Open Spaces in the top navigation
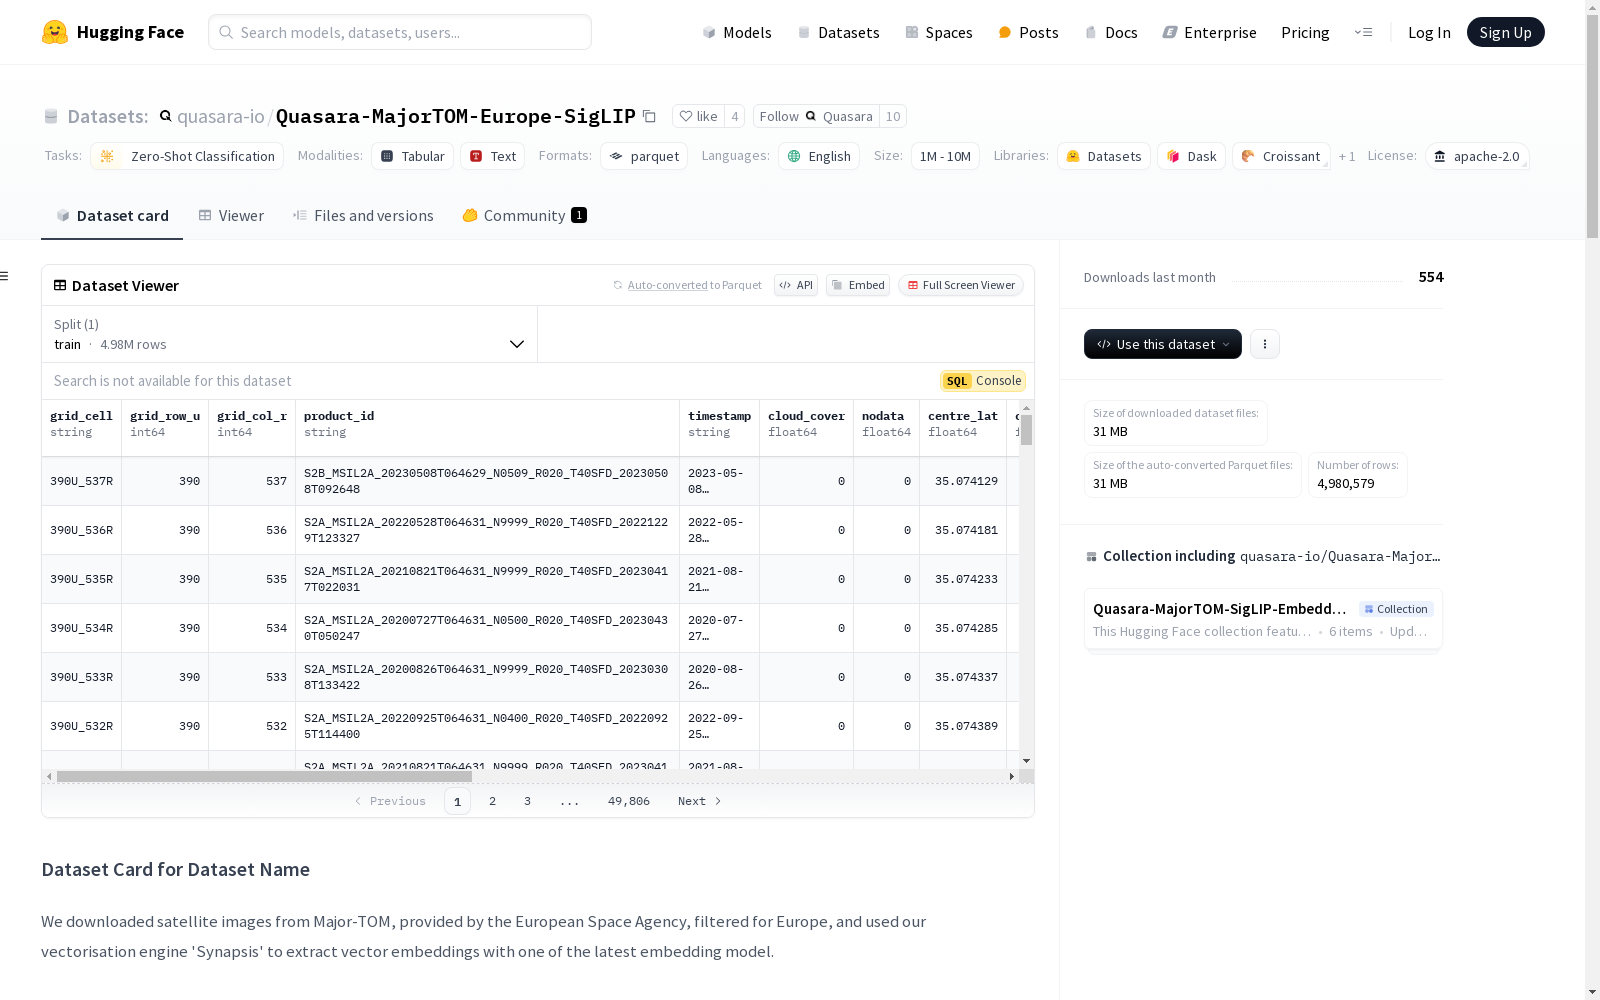1600x1000 pixels. 939,32
